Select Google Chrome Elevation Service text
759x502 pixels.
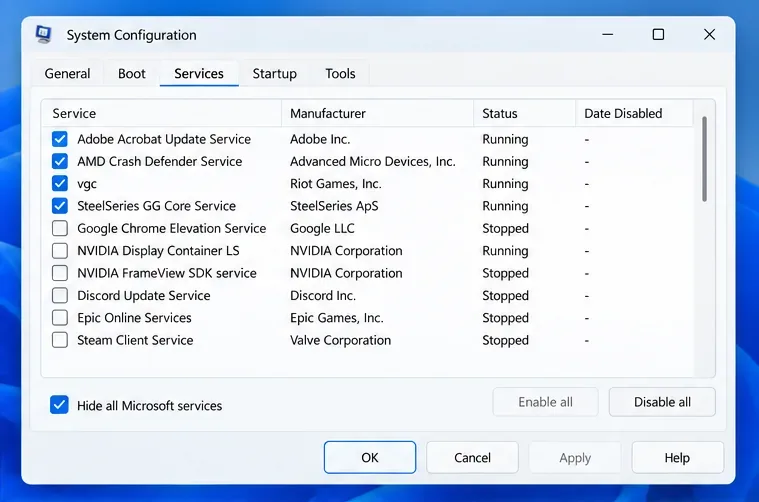pyautogui.click(x=172, y=228)
